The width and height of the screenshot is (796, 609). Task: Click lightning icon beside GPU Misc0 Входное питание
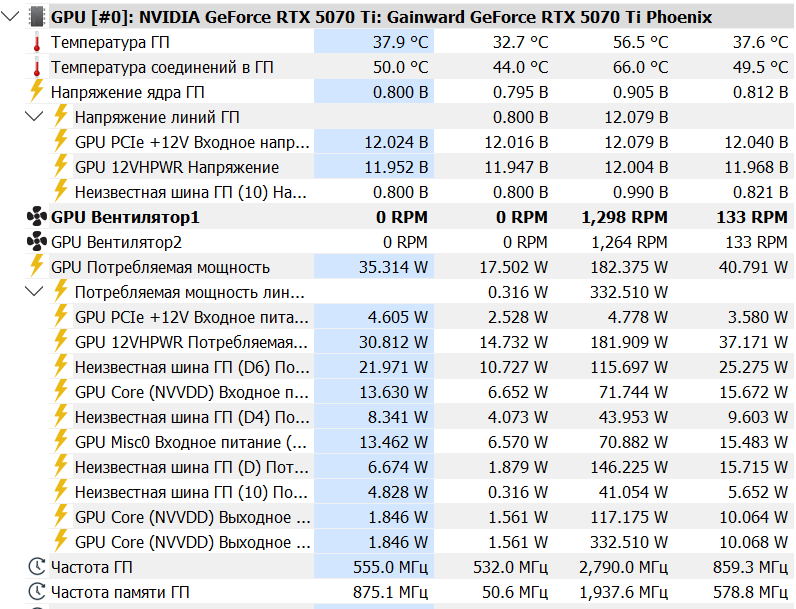pyautogui.click(x=61, y=441)
